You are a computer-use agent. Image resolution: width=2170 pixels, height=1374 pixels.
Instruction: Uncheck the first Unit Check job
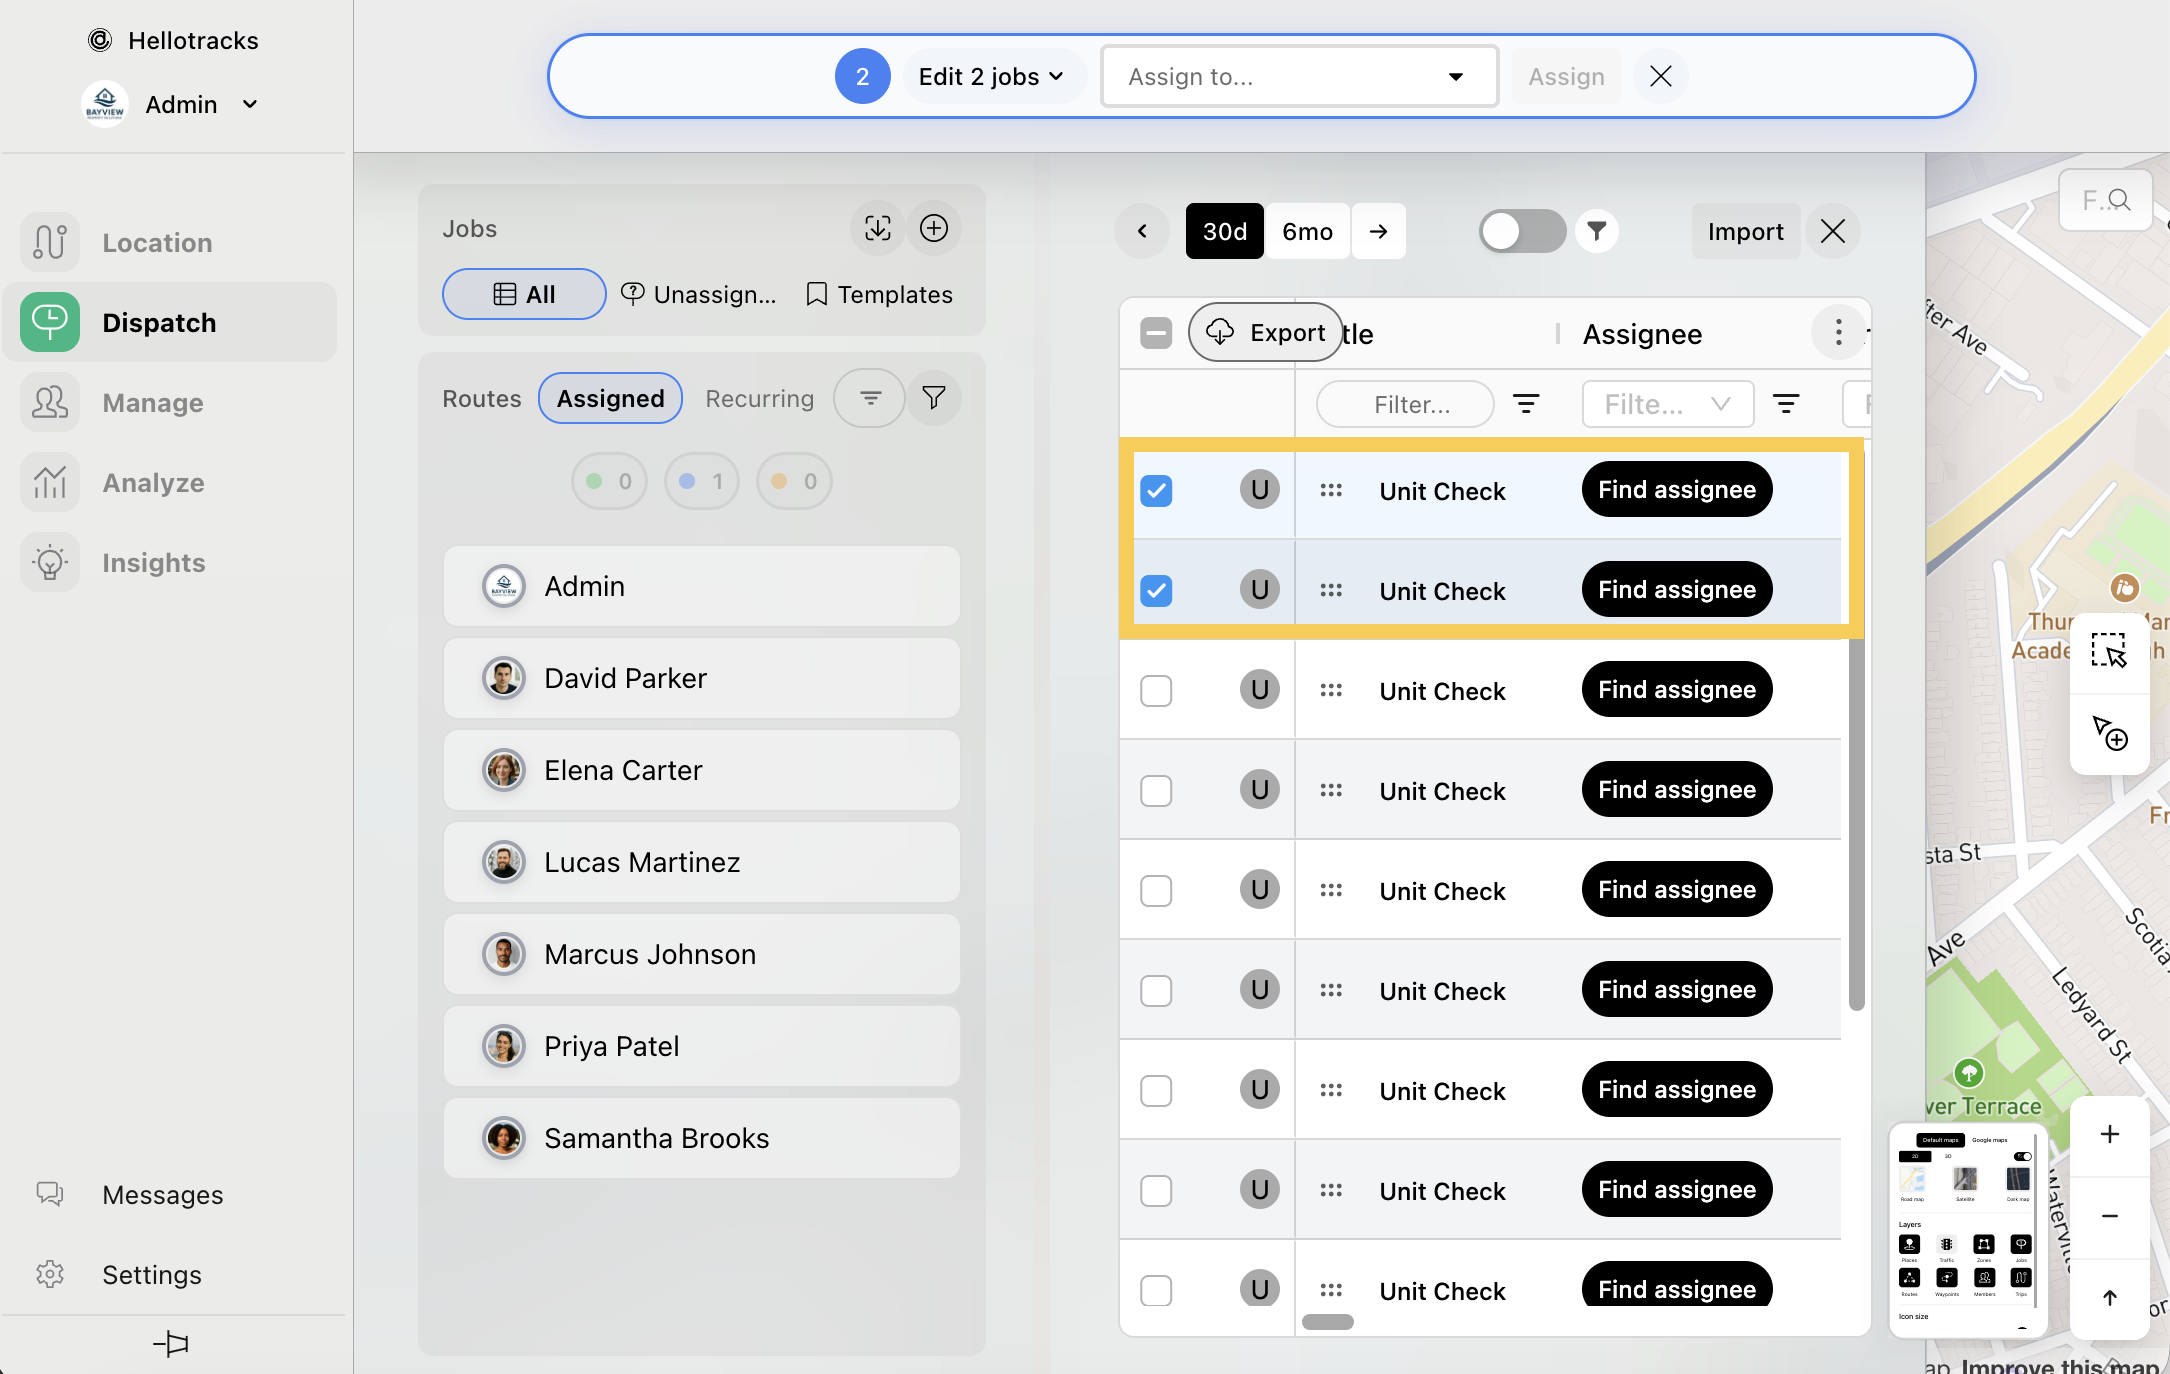point(1156,491)
